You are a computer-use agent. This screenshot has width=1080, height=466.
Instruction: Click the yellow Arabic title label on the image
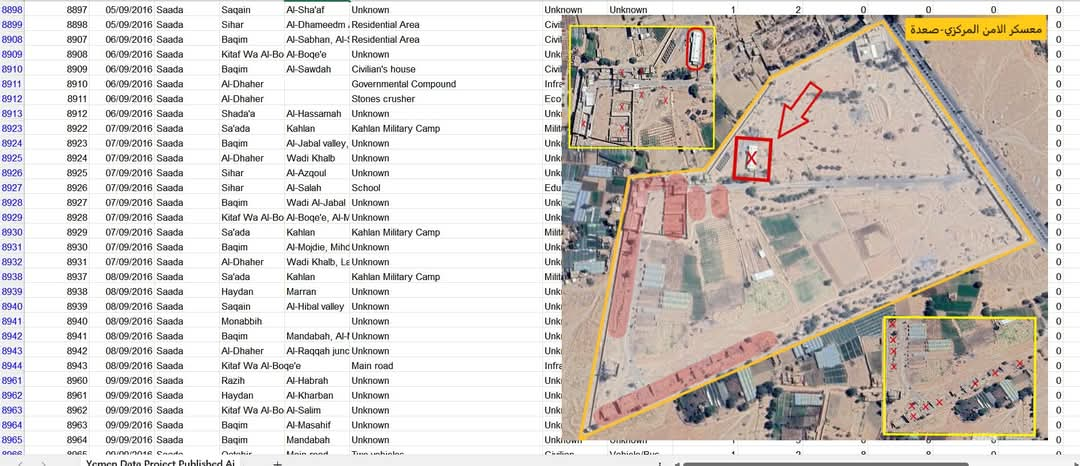[x=976, y=30]
